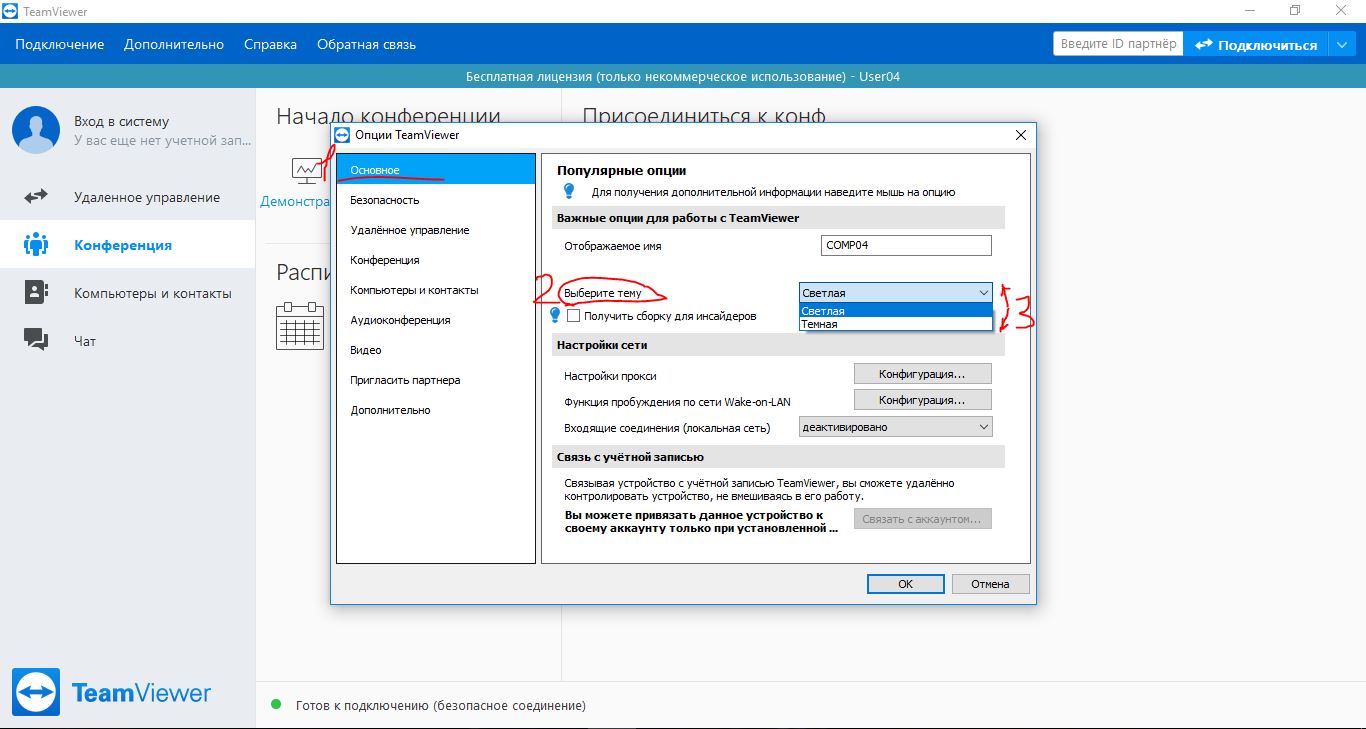The width and height of the screenshot is (1366, 729).
Task: Select Основное in options category list
Action: pyautogui.click(x=436, y=170)
